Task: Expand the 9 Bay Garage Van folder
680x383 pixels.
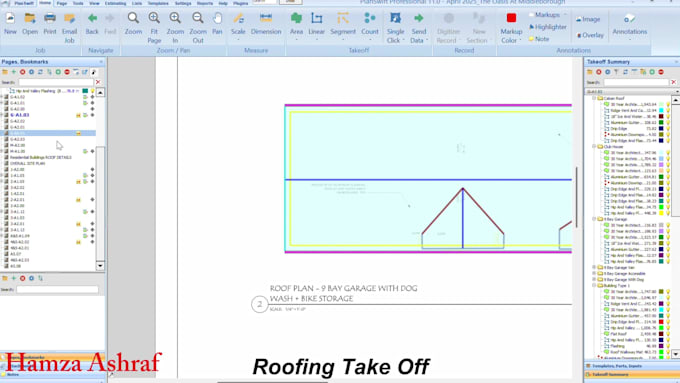Action: pyautogui.click(x=594, y=268)
